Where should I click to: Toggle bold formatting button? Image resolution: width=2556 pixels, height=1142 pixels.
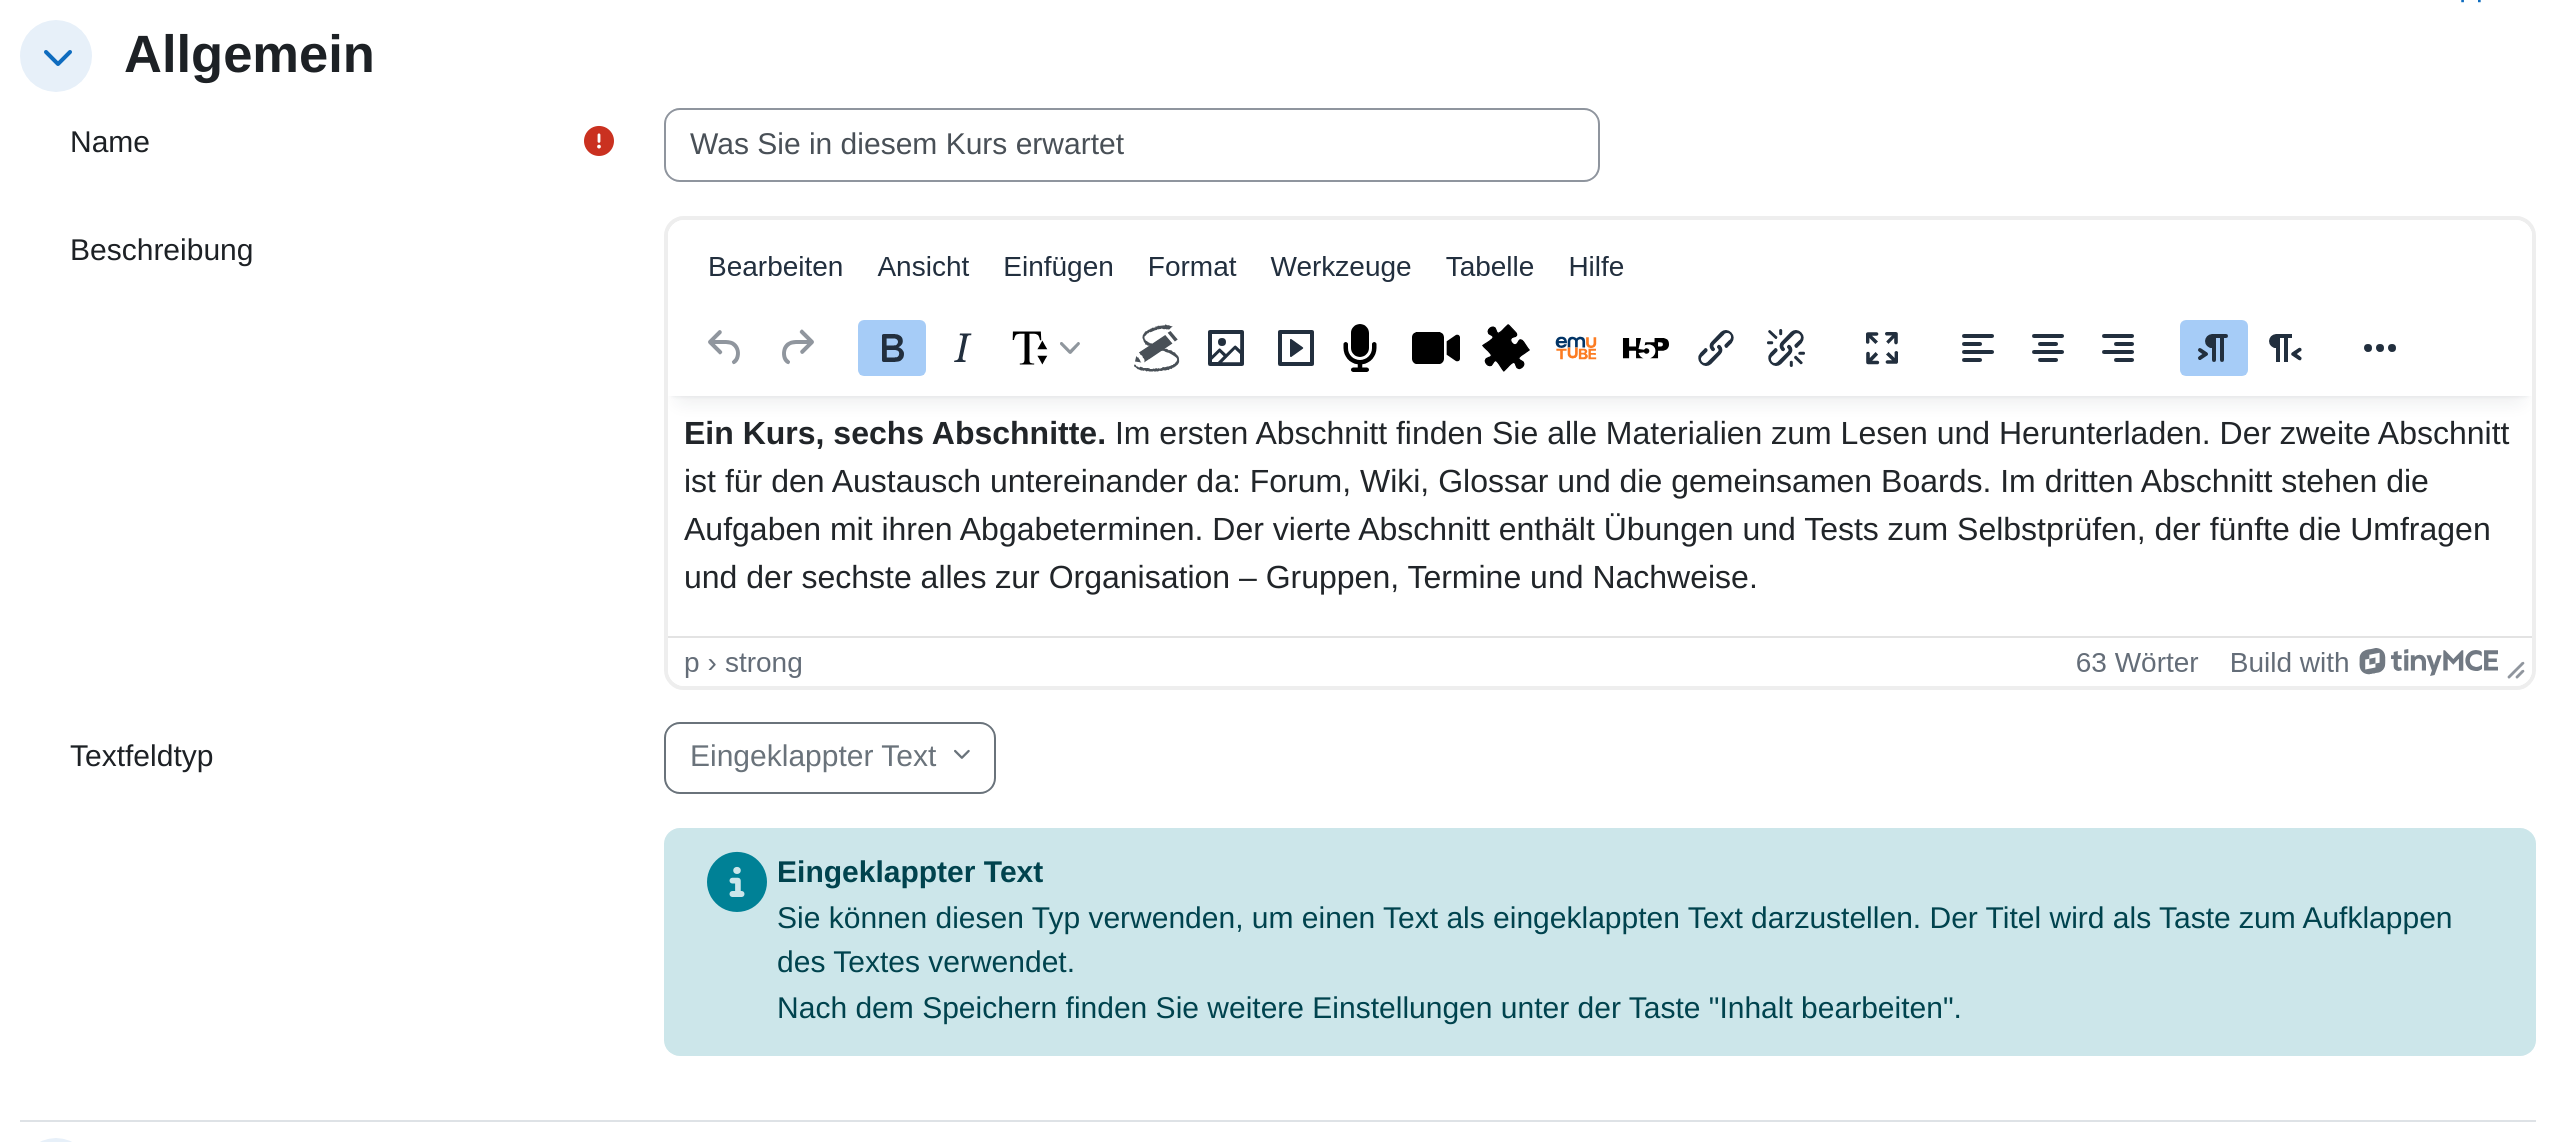(x=892, y=348)
